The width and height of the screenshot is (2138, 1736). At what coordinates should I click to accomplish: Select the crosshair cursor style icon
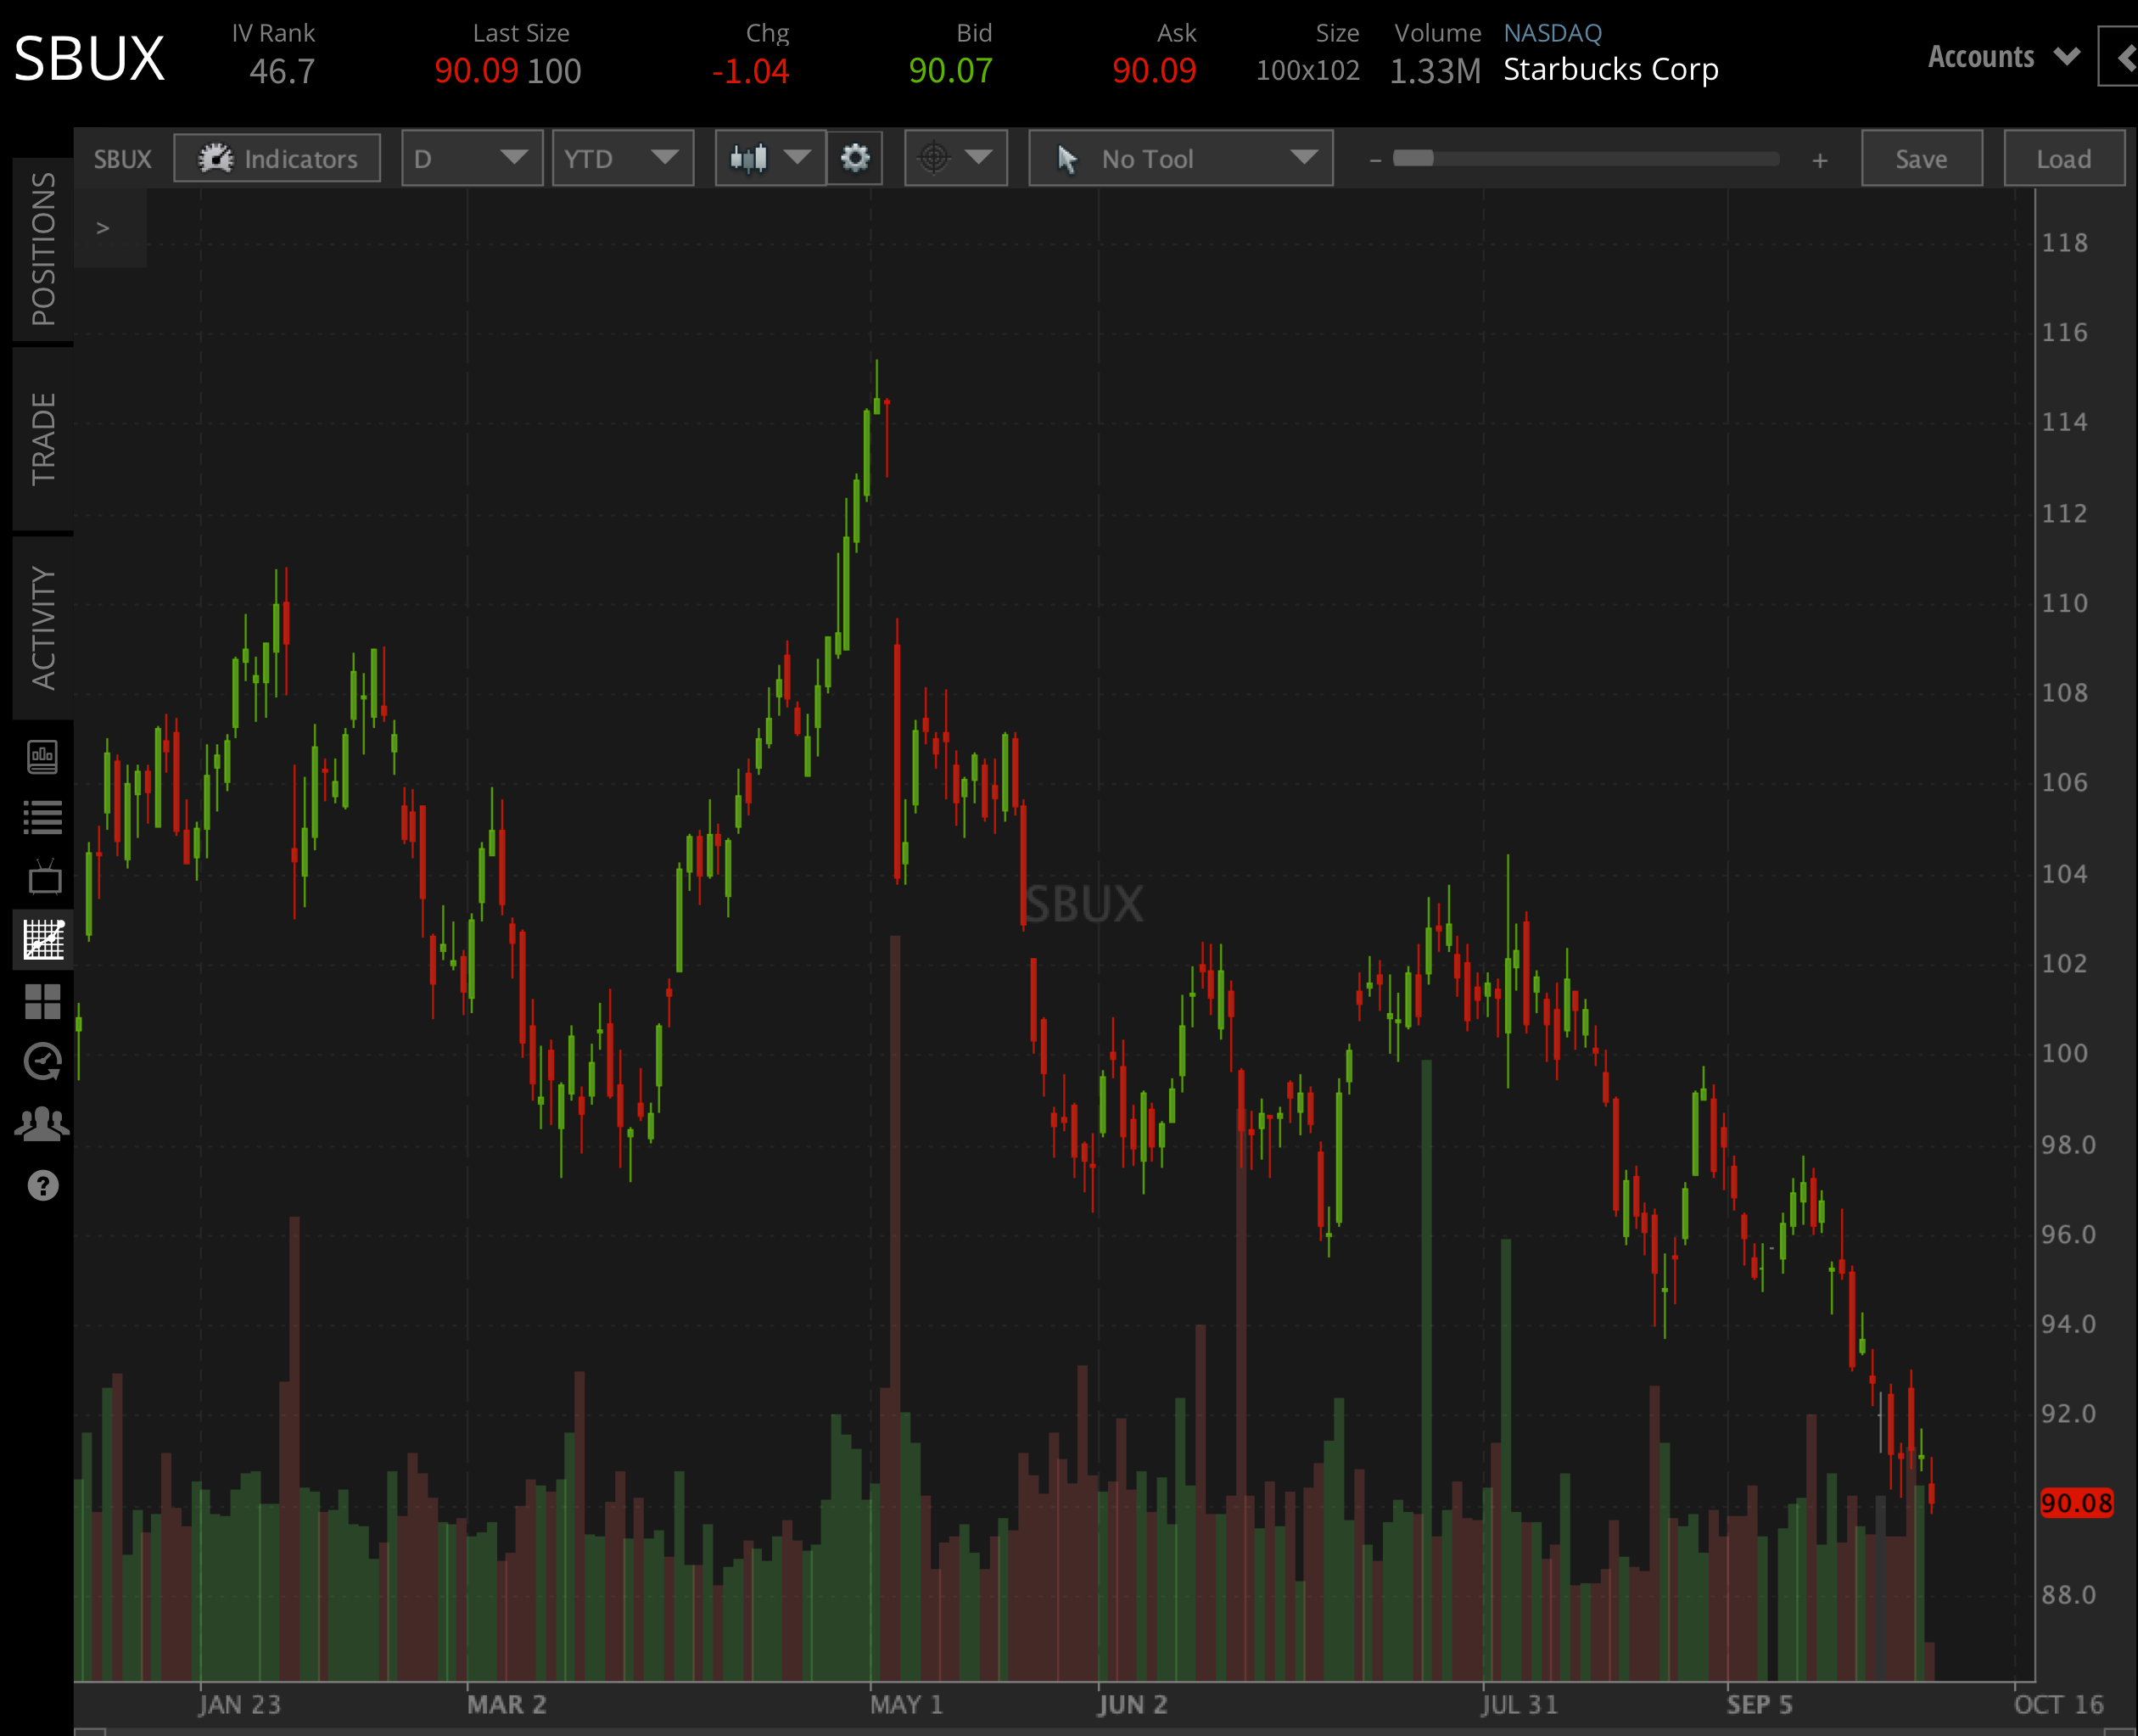[x=935, y=157]
